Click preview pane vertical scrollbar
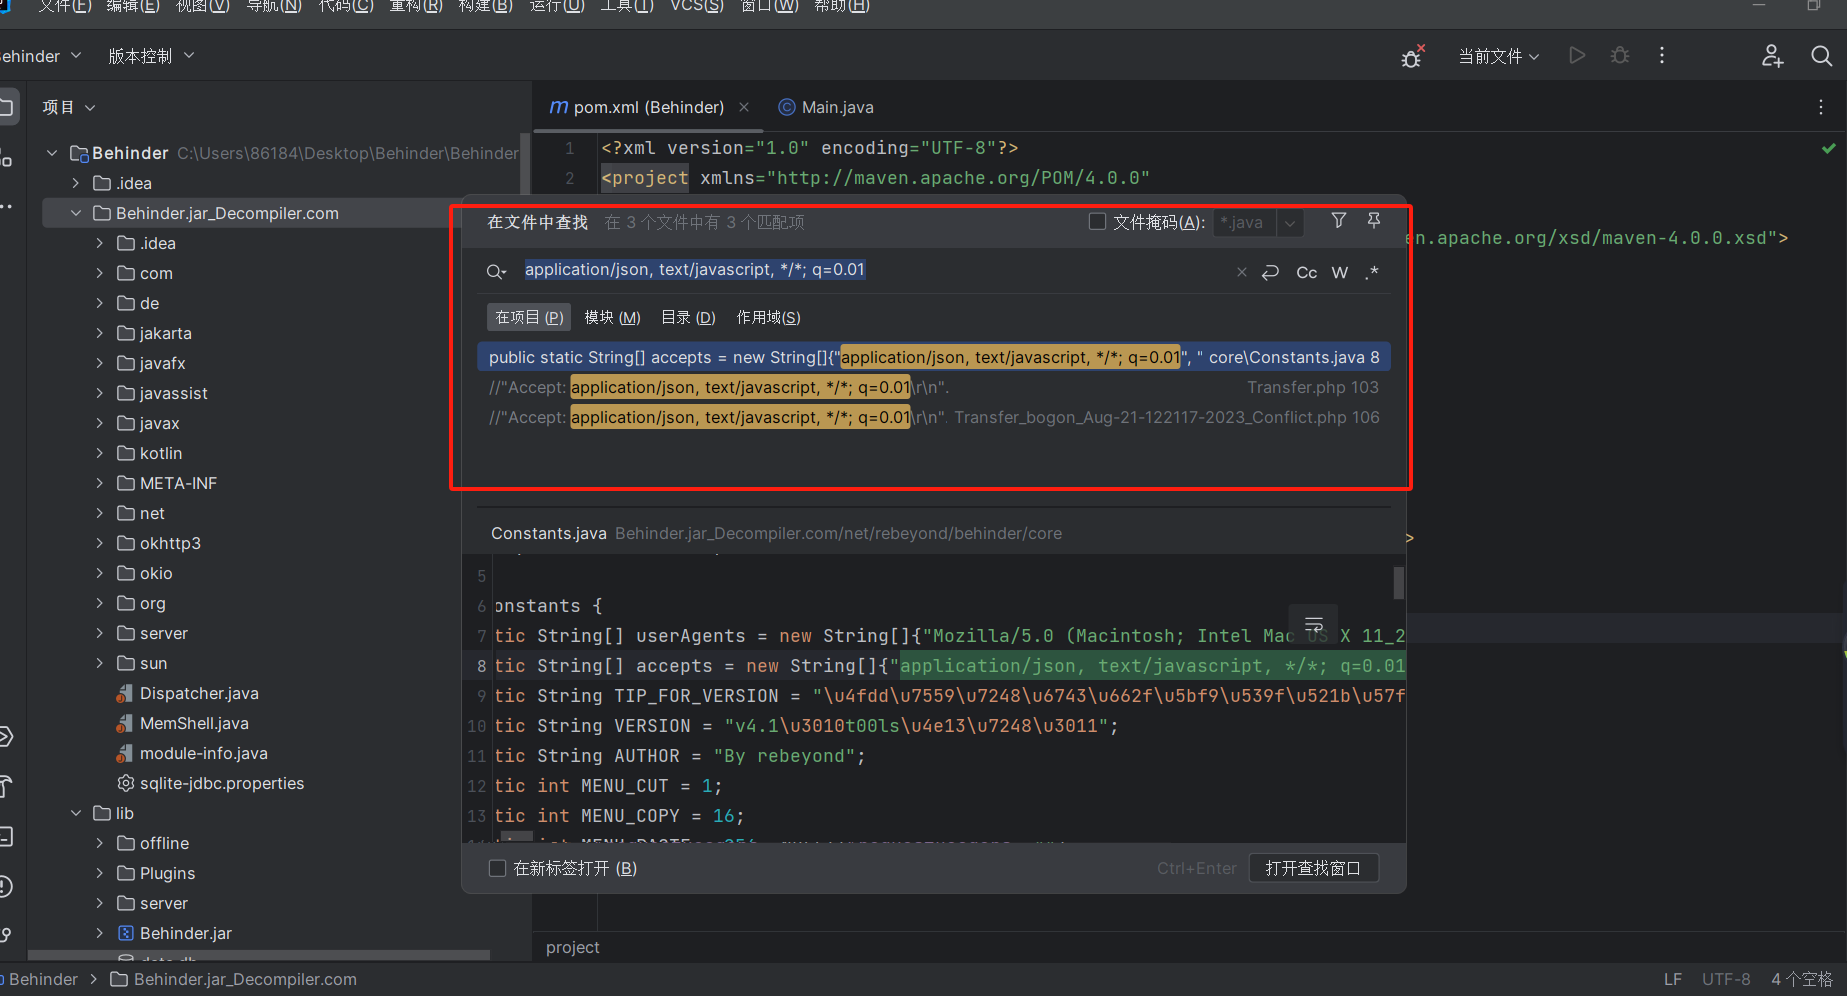The height and width of the screenshot is (996, 1847). click(1398, 582)
